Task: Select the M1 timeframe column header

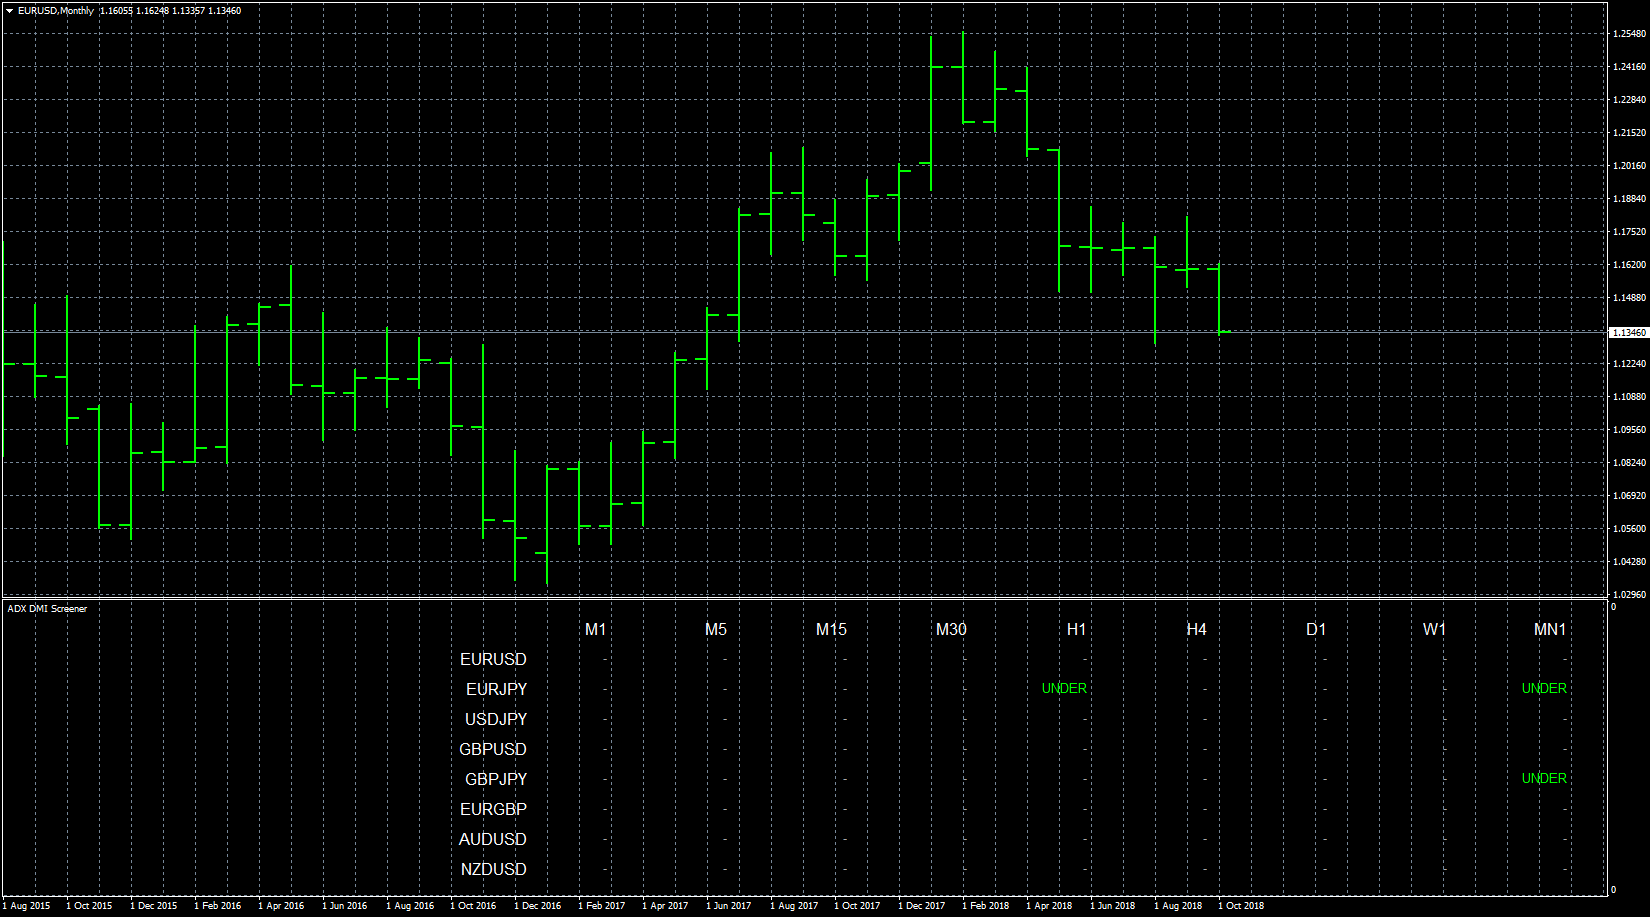Action: [x=596, y=629]
